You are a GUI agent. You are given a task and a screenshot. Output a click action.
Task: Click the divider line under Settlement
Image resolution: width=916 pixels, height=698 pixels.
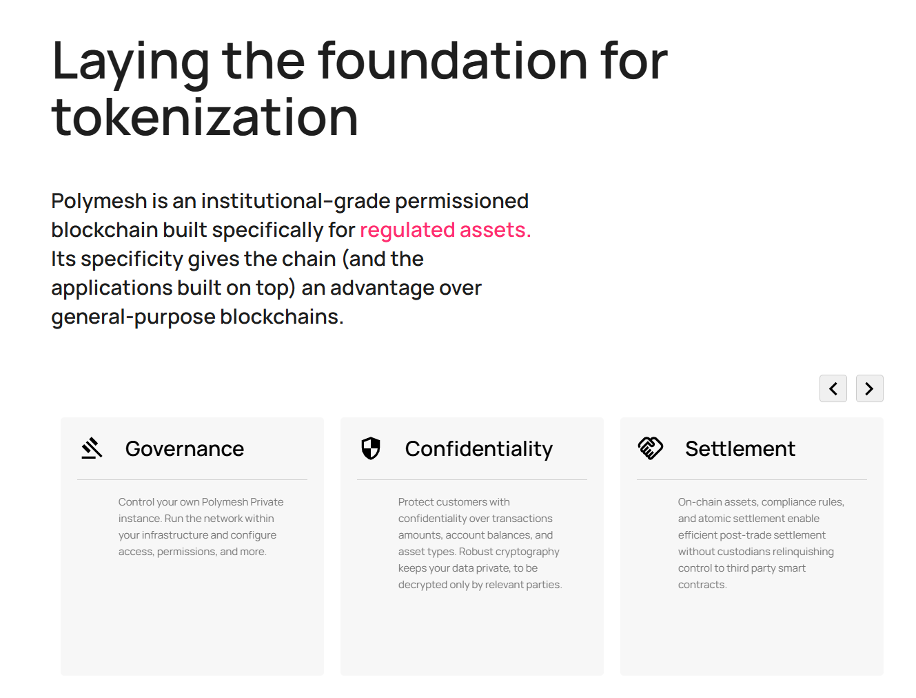click(x=752, y=480)
